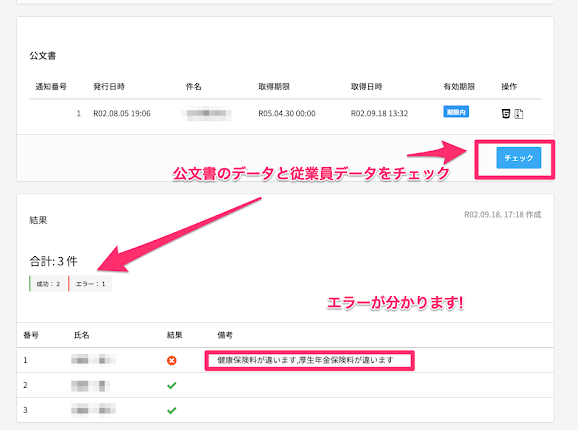Viewport: 578px width, 430px height.
Task: Click the R02.09.18. 17:18 作成 timestamp
Action: [x=503, y=214]
